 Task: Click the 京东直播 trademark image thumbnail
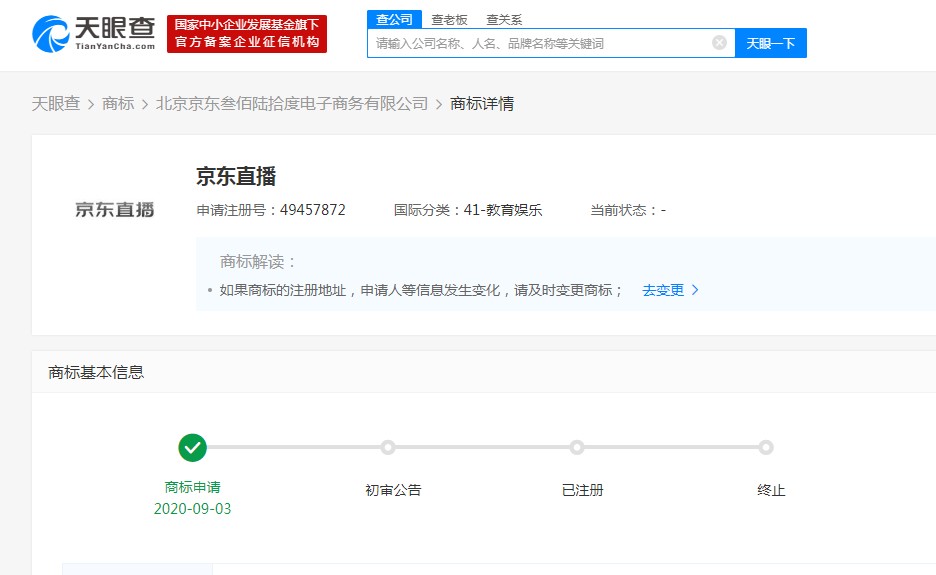point(115,210)
